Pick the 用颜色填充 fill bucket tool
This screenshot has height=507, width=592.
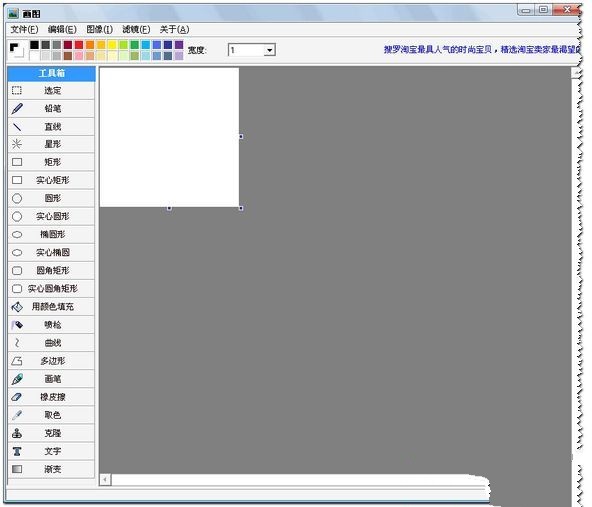coord(51,307)
